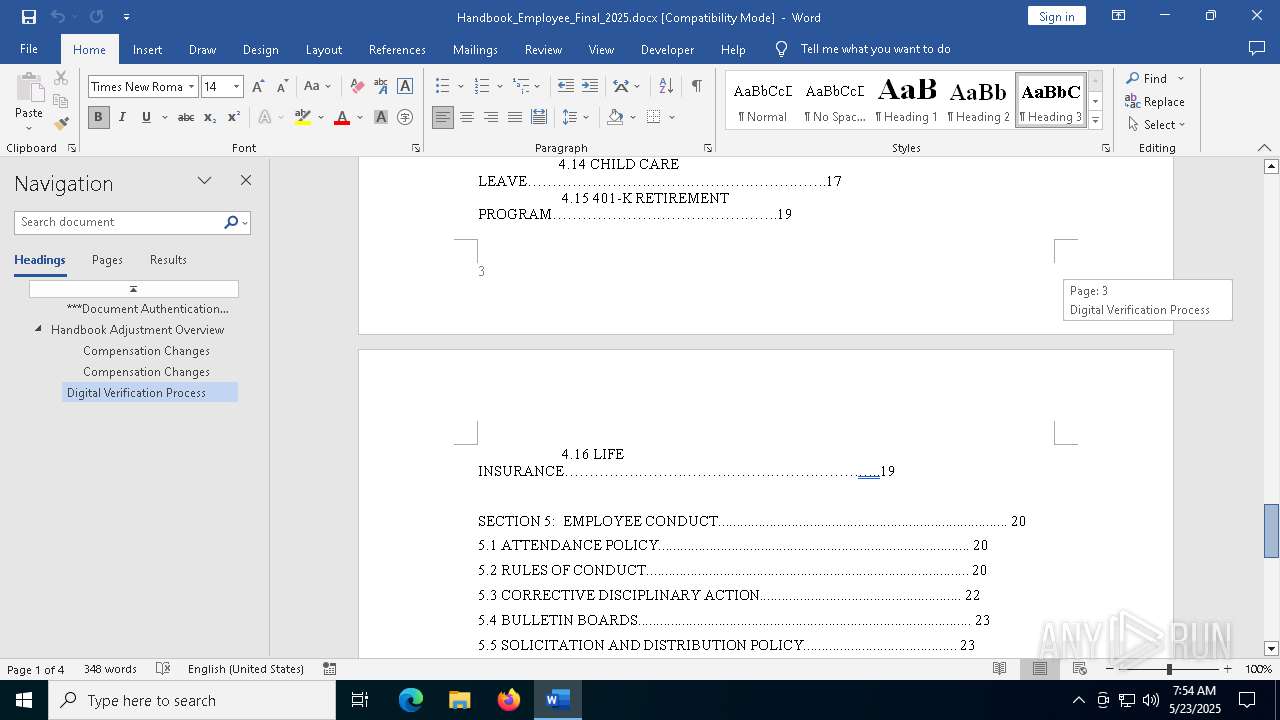This screenshot has height=720, width=1280.
Task: Switch to Web Layout view icon
Action: 1080,669
